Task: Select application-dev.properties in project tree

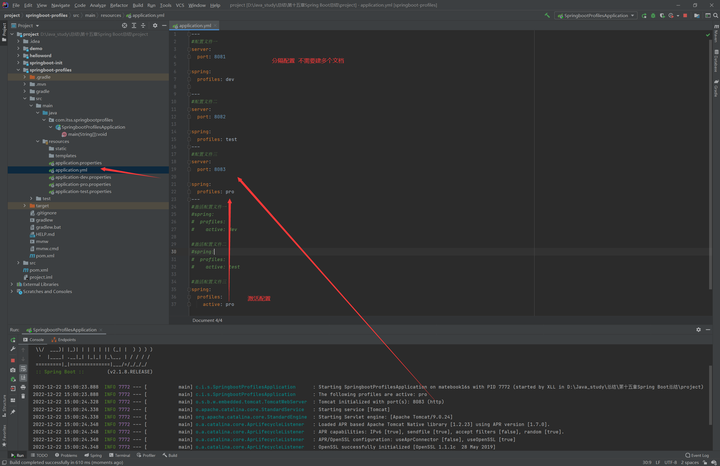Action: point(83,177)
